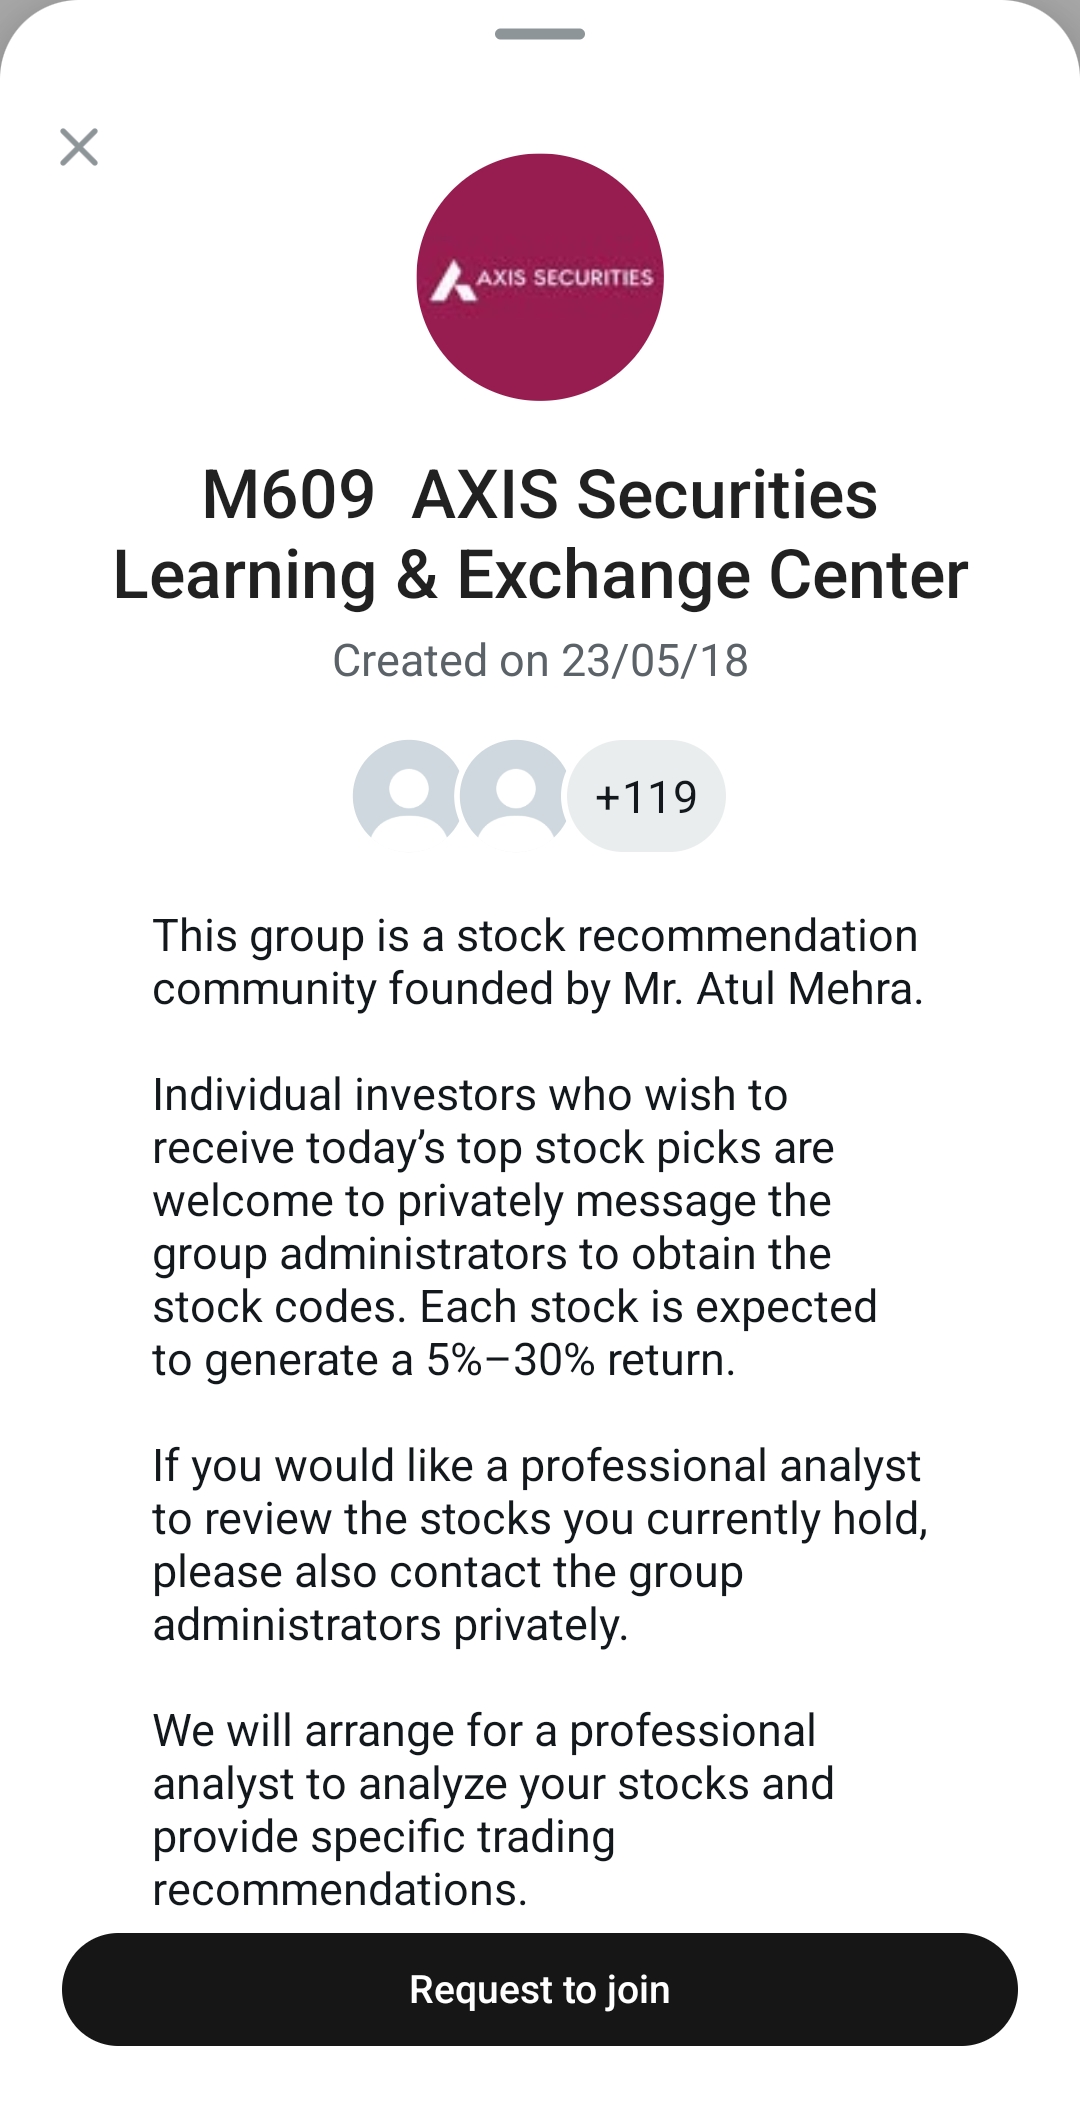1080x2125 pixels.
Task: Tap the M609 code in group title
Action: [x=288, y=495]
